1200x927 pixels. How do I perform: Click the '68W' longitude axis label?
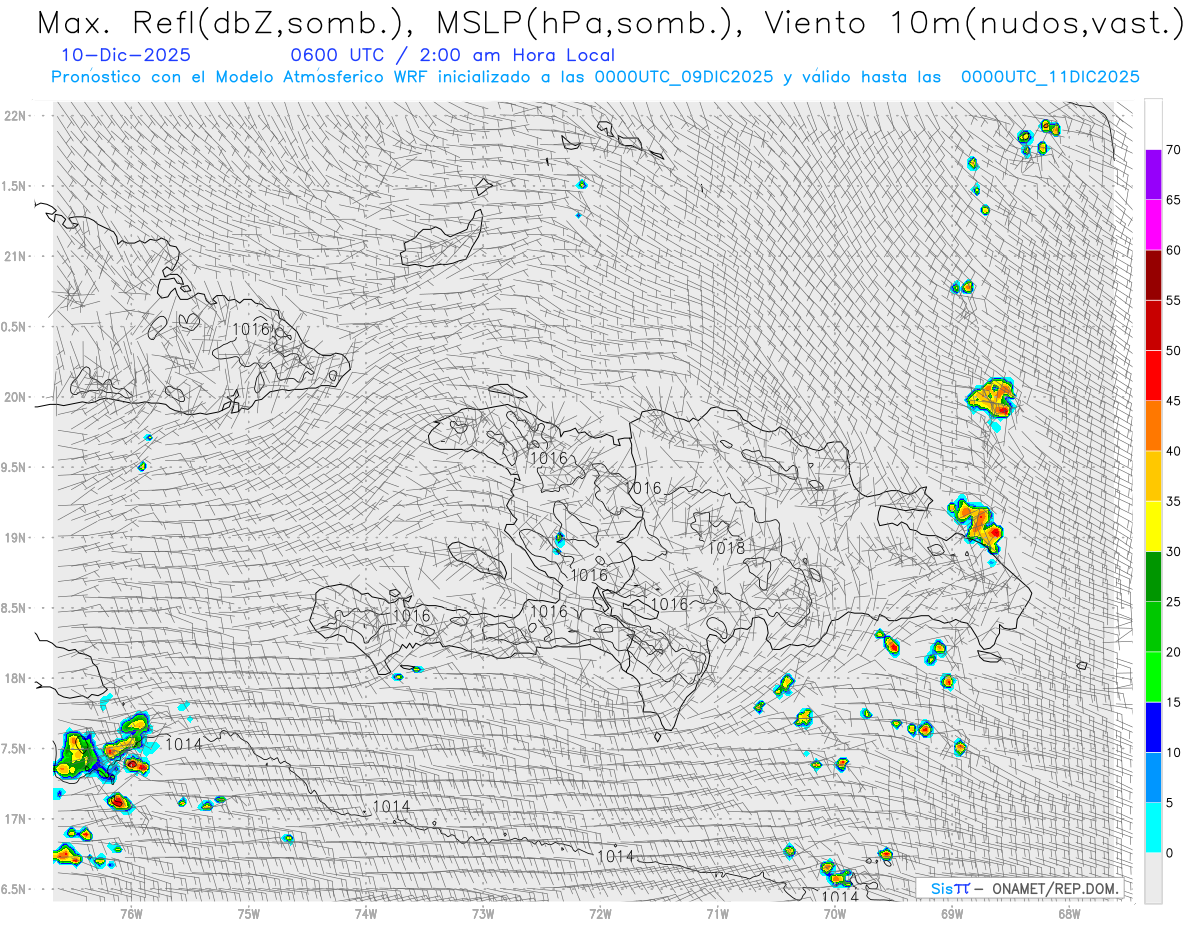[1069, 913]
